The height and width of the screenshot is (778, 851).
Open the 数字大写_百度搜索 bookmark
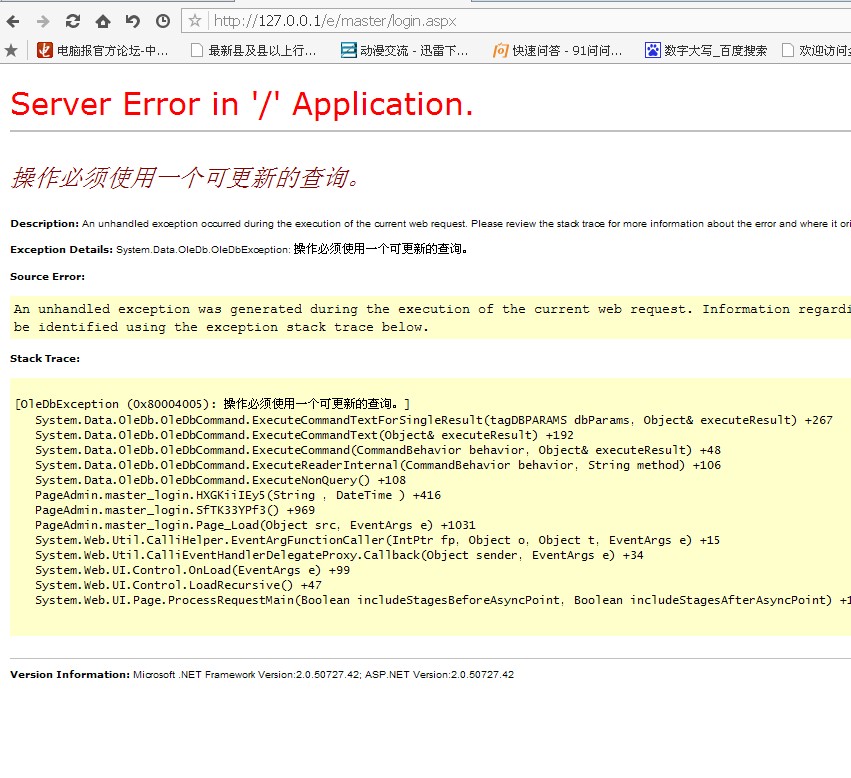[x=706, y=50]
